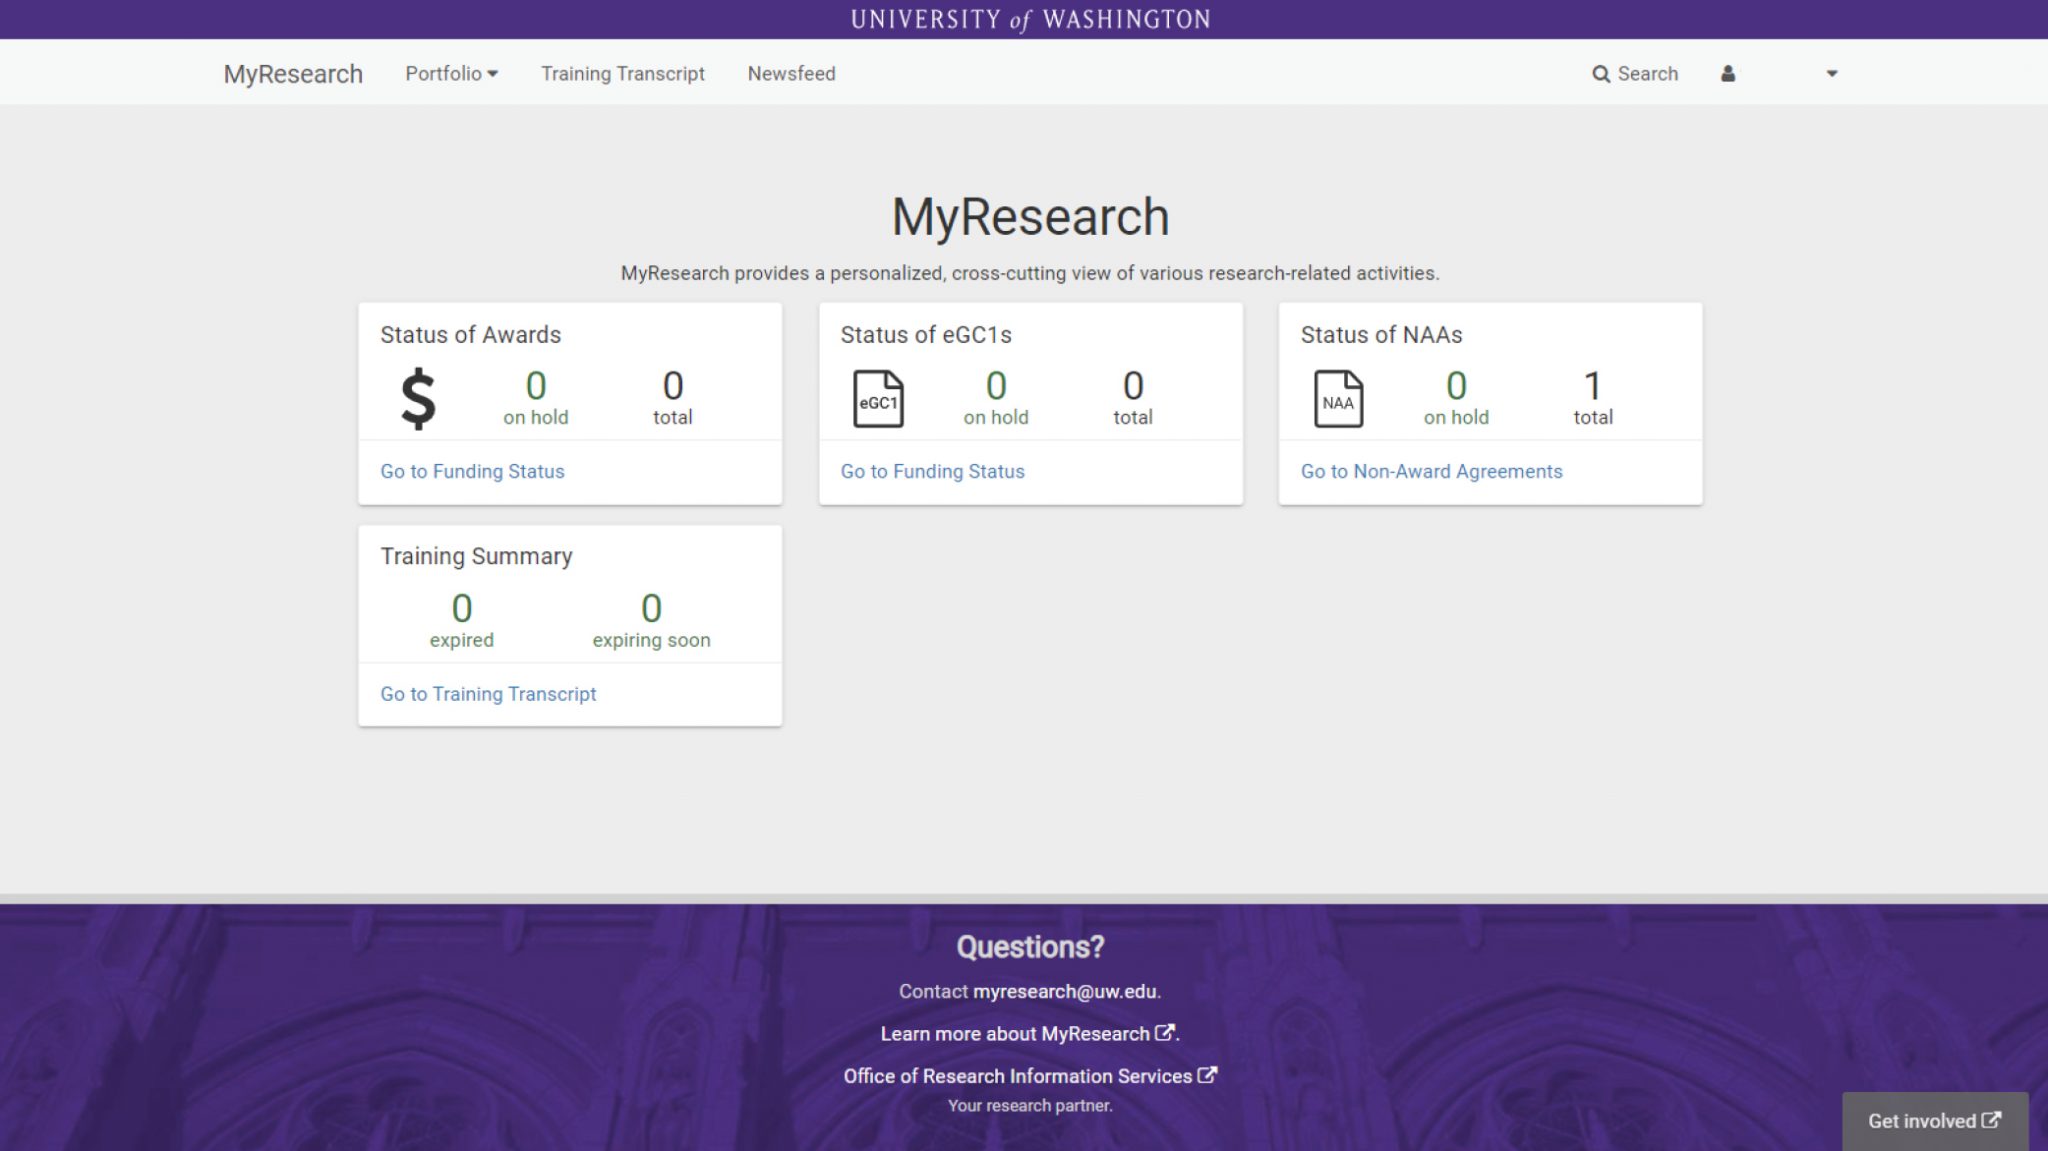The image size is (2048, 1151).
Task: Open Go to Non-Award Agreements link
Action: (x=1431, y=471)
